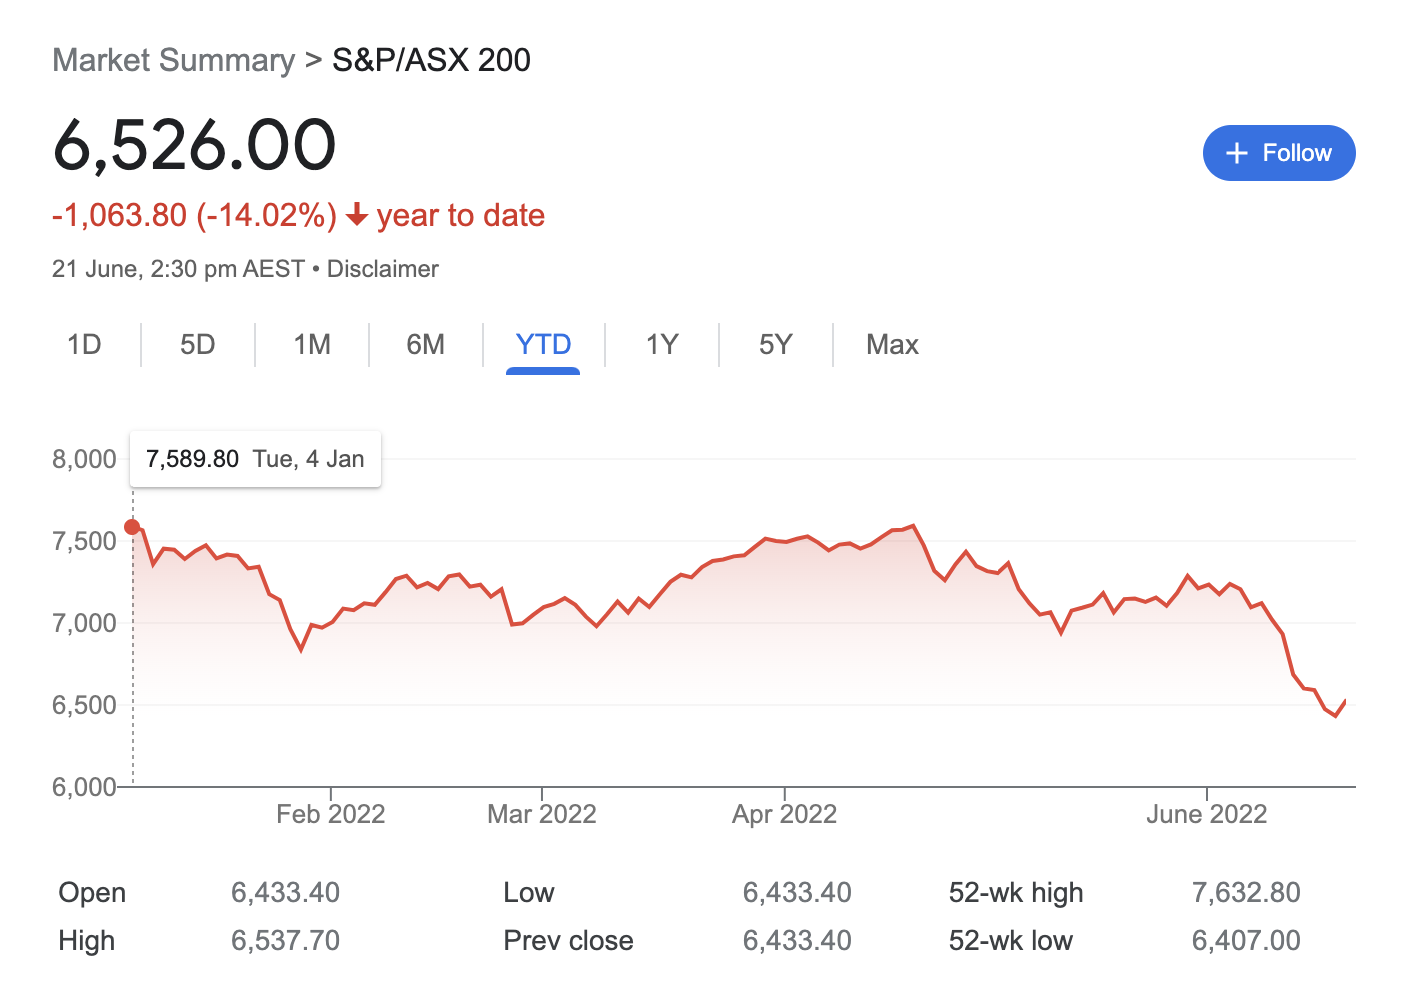Screen dimensions: 1406x984
Task: Click the plus icon on Follow
Action: (x=1237, y=153)
